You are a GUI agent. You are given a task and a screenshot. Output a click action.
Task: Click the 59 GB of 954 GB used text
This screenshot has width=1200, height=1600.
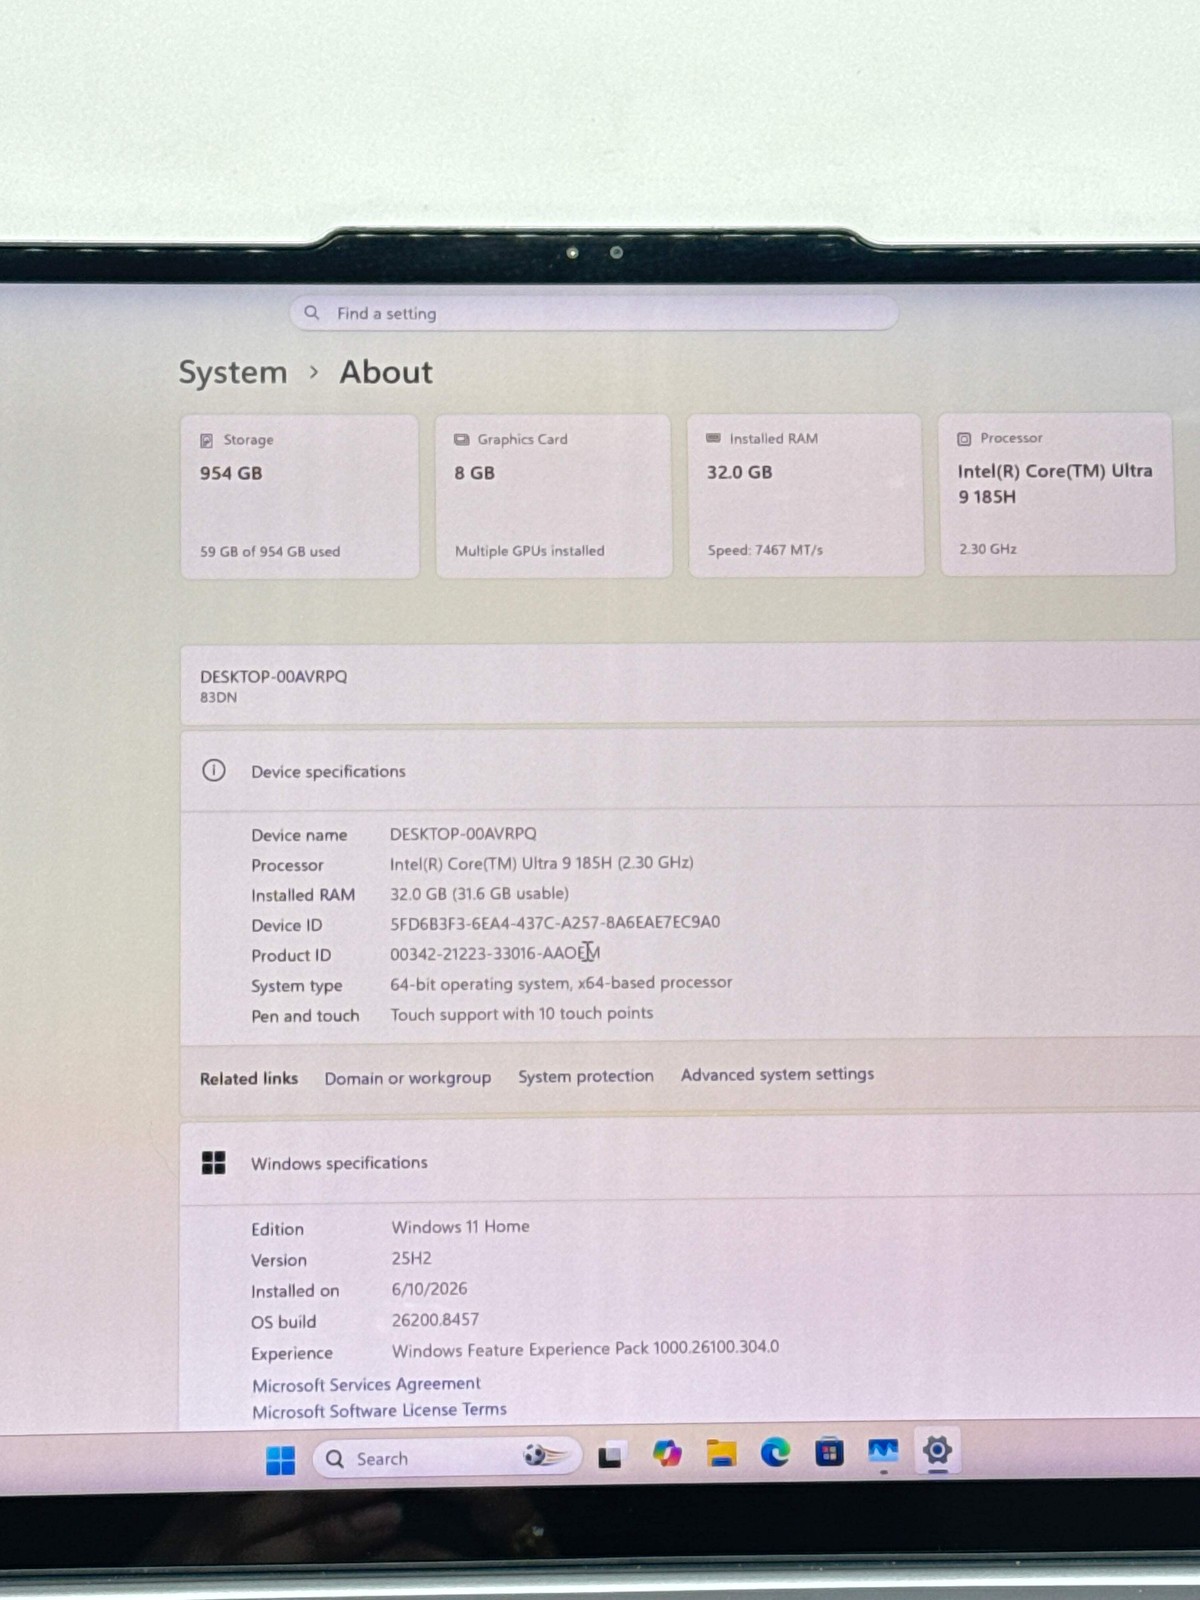pyautogui.click(x=270, y=551)
